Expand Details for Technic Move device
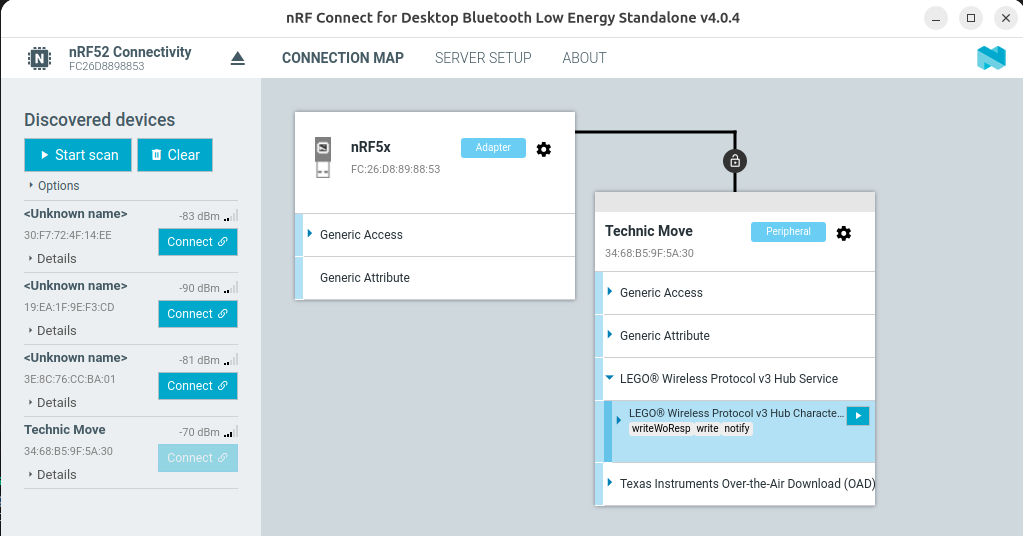 [x=51, y=474]
